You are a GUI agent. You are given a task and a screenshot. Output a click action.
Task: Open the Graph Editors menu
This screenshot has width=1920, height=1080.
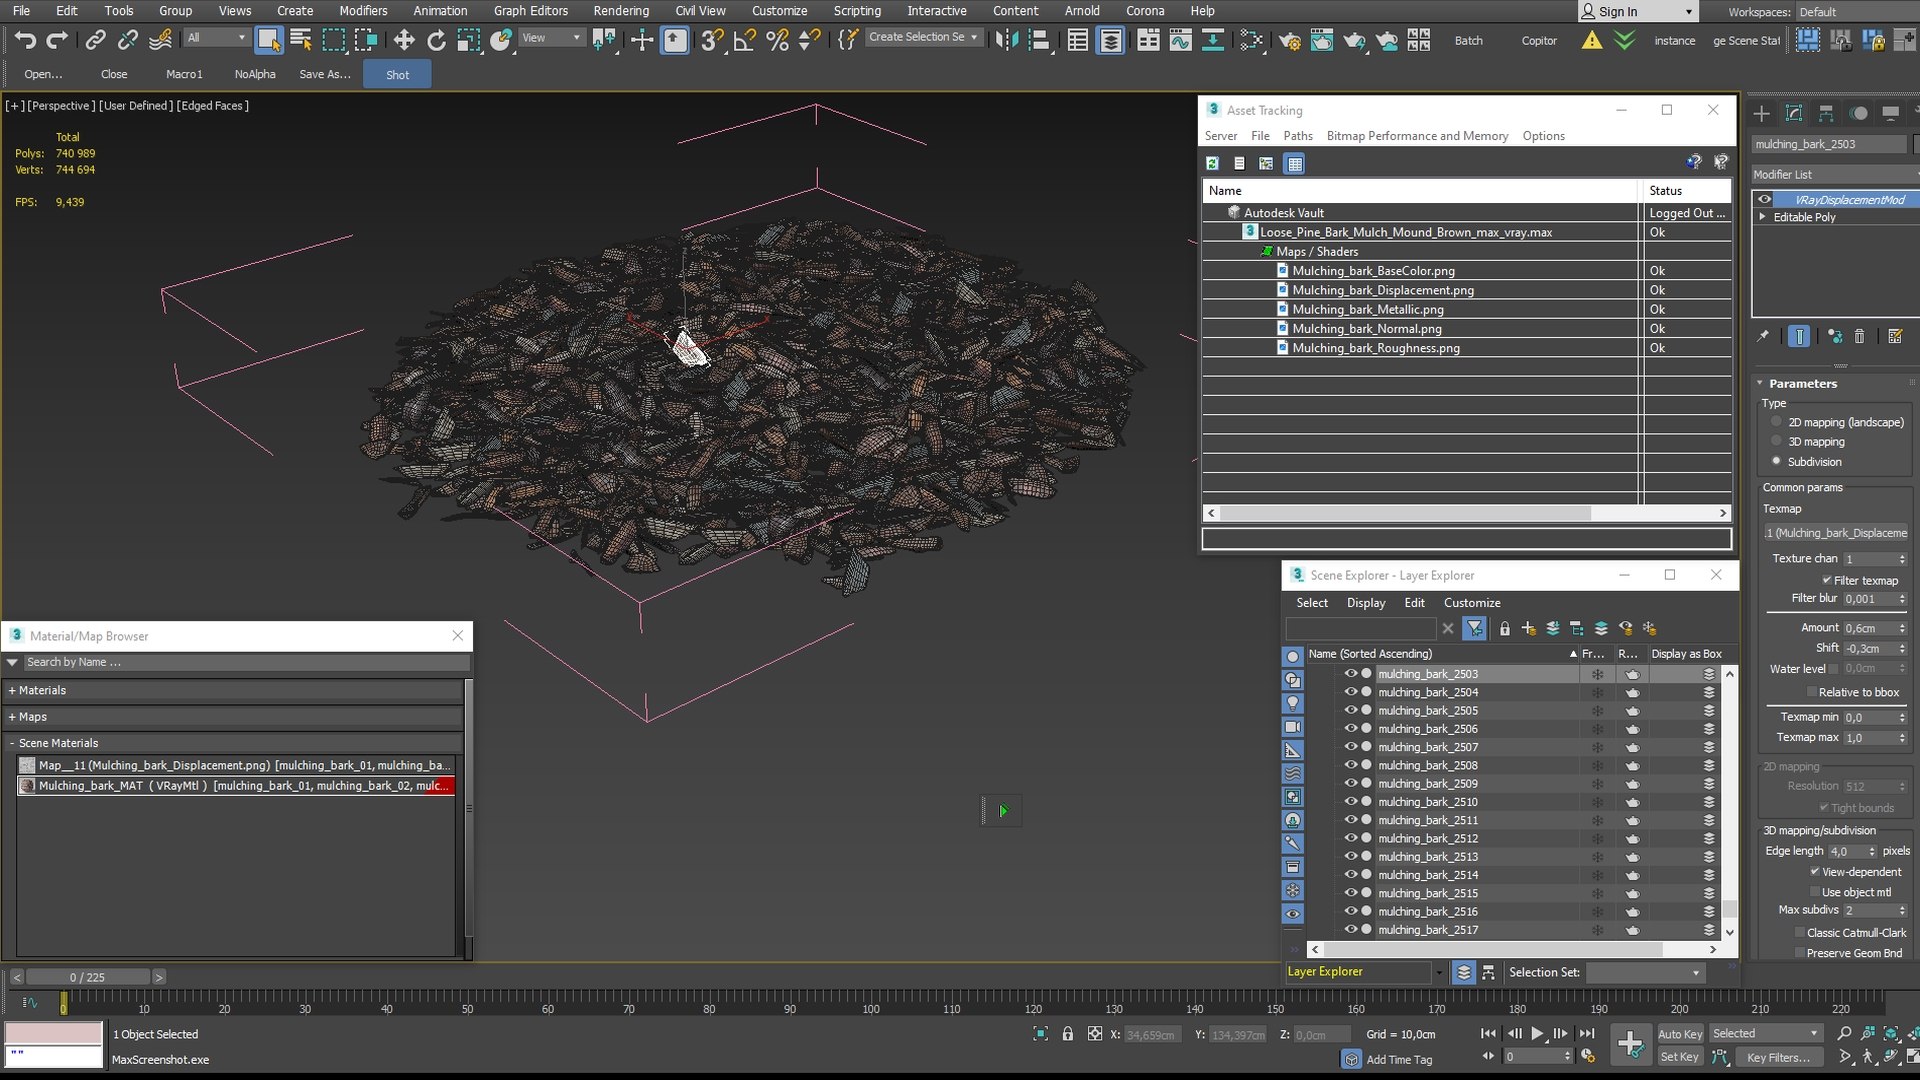(530, 11)
